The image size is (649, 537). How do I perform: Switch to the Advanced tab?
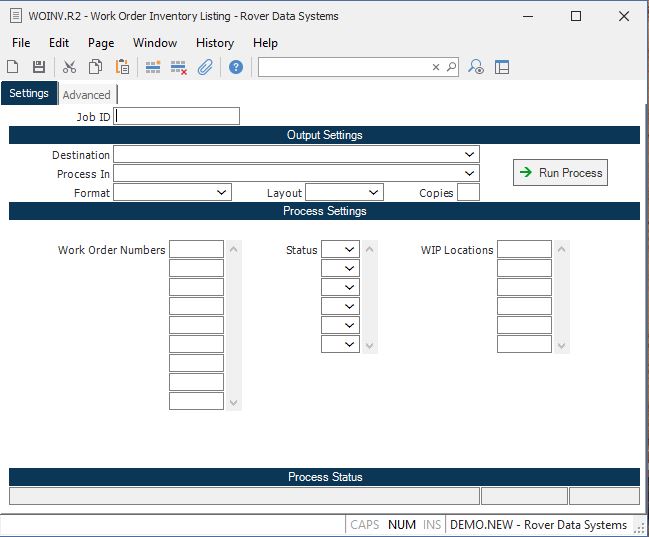[x=87, y=95]
